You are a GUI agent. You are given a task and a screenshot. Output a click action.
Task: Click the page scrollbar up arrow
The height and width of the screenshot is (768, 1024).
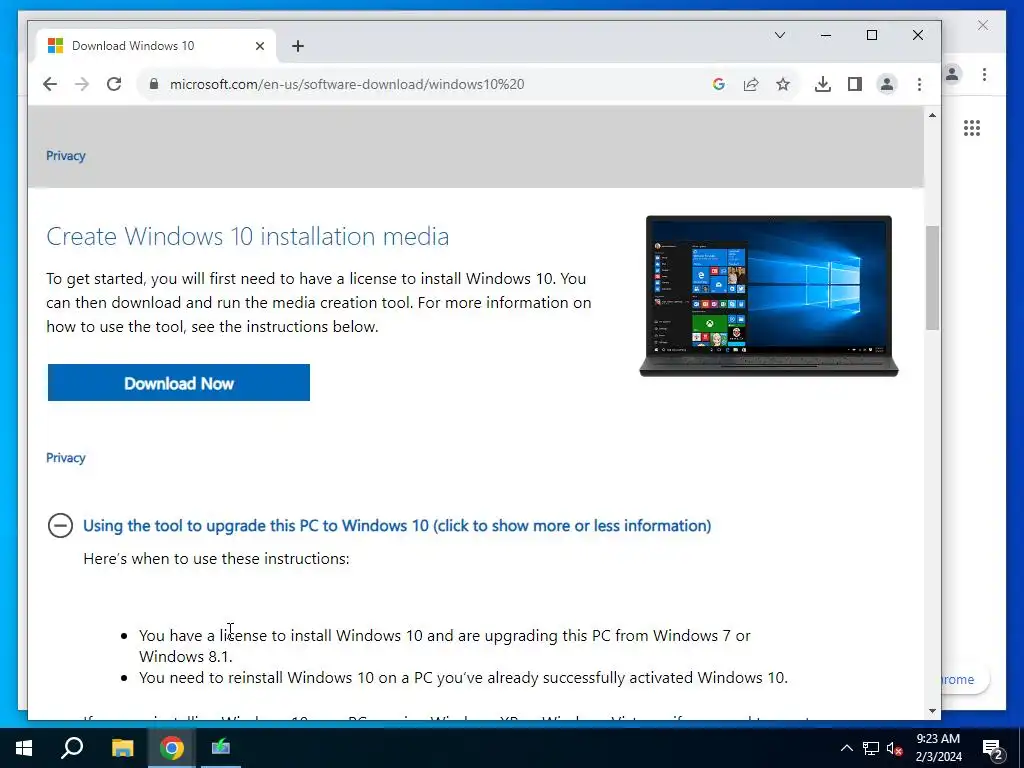tap(933, 116)
